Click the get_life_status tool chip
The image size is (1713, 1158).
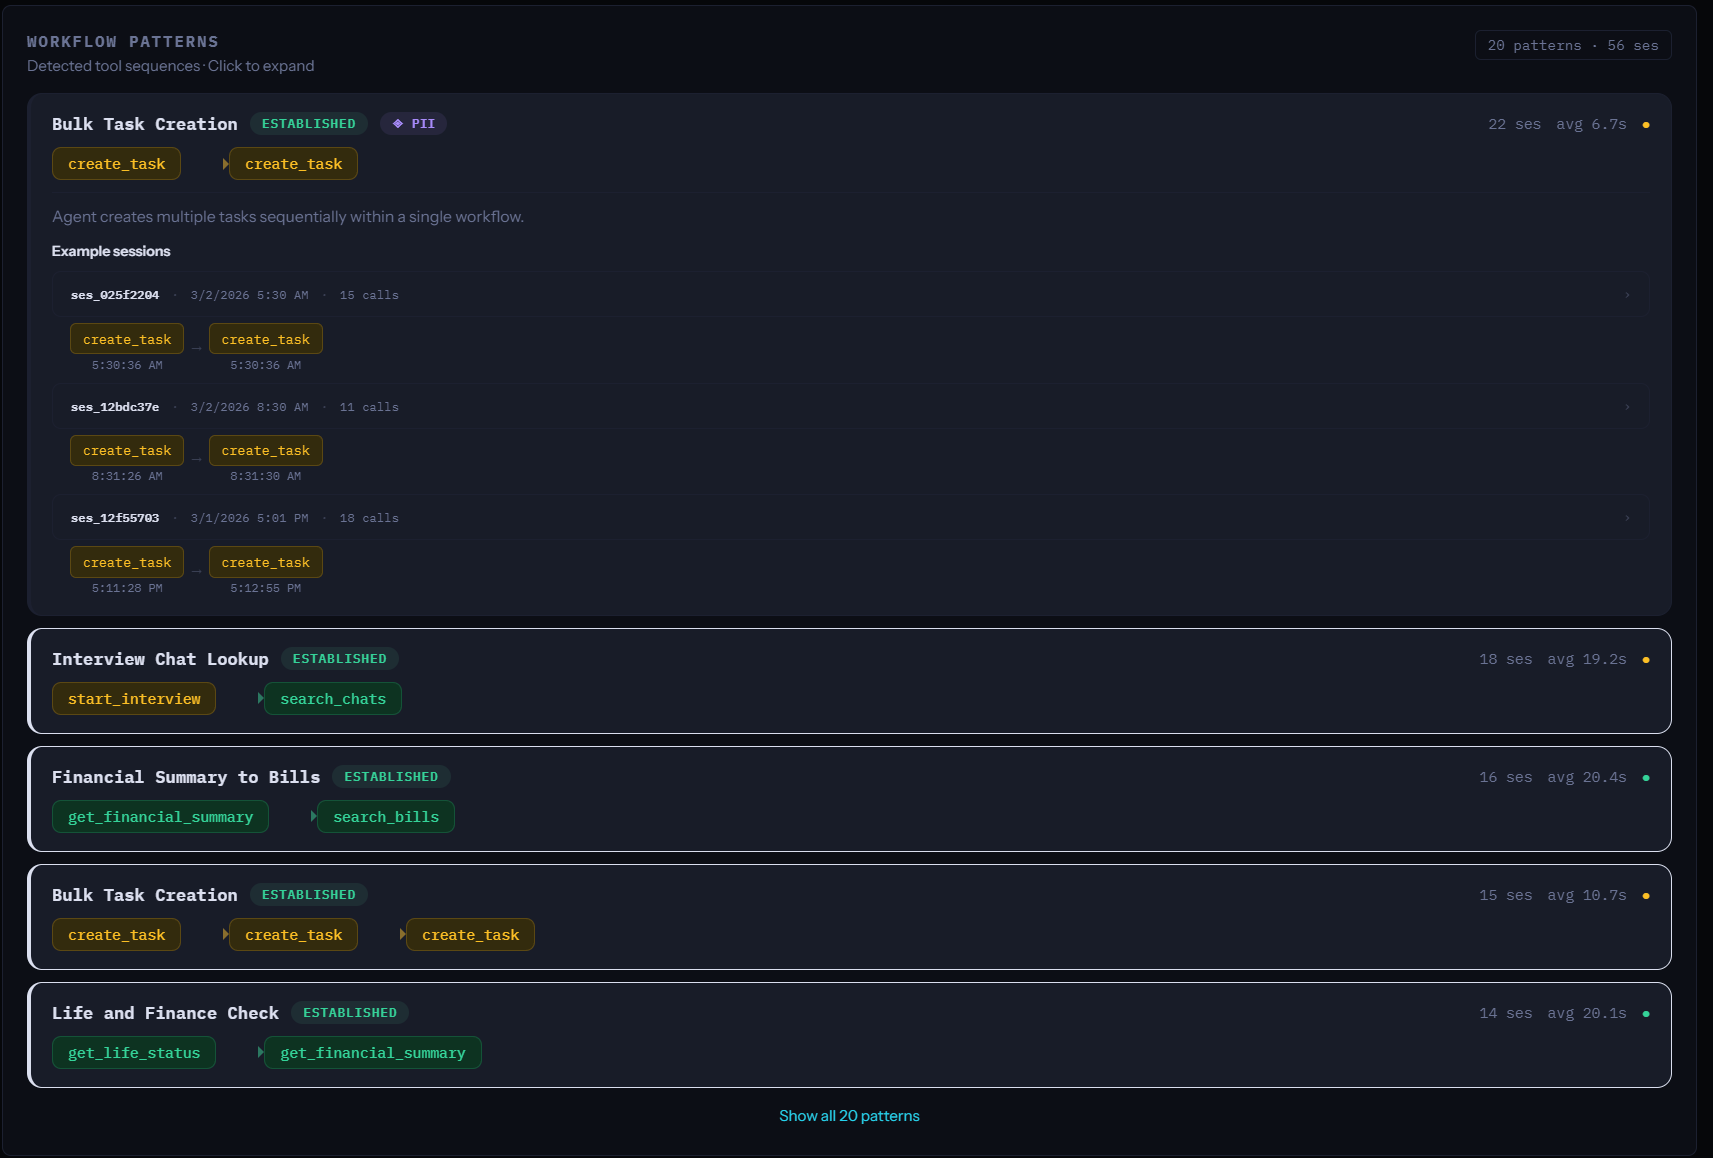click(133, 1052)
